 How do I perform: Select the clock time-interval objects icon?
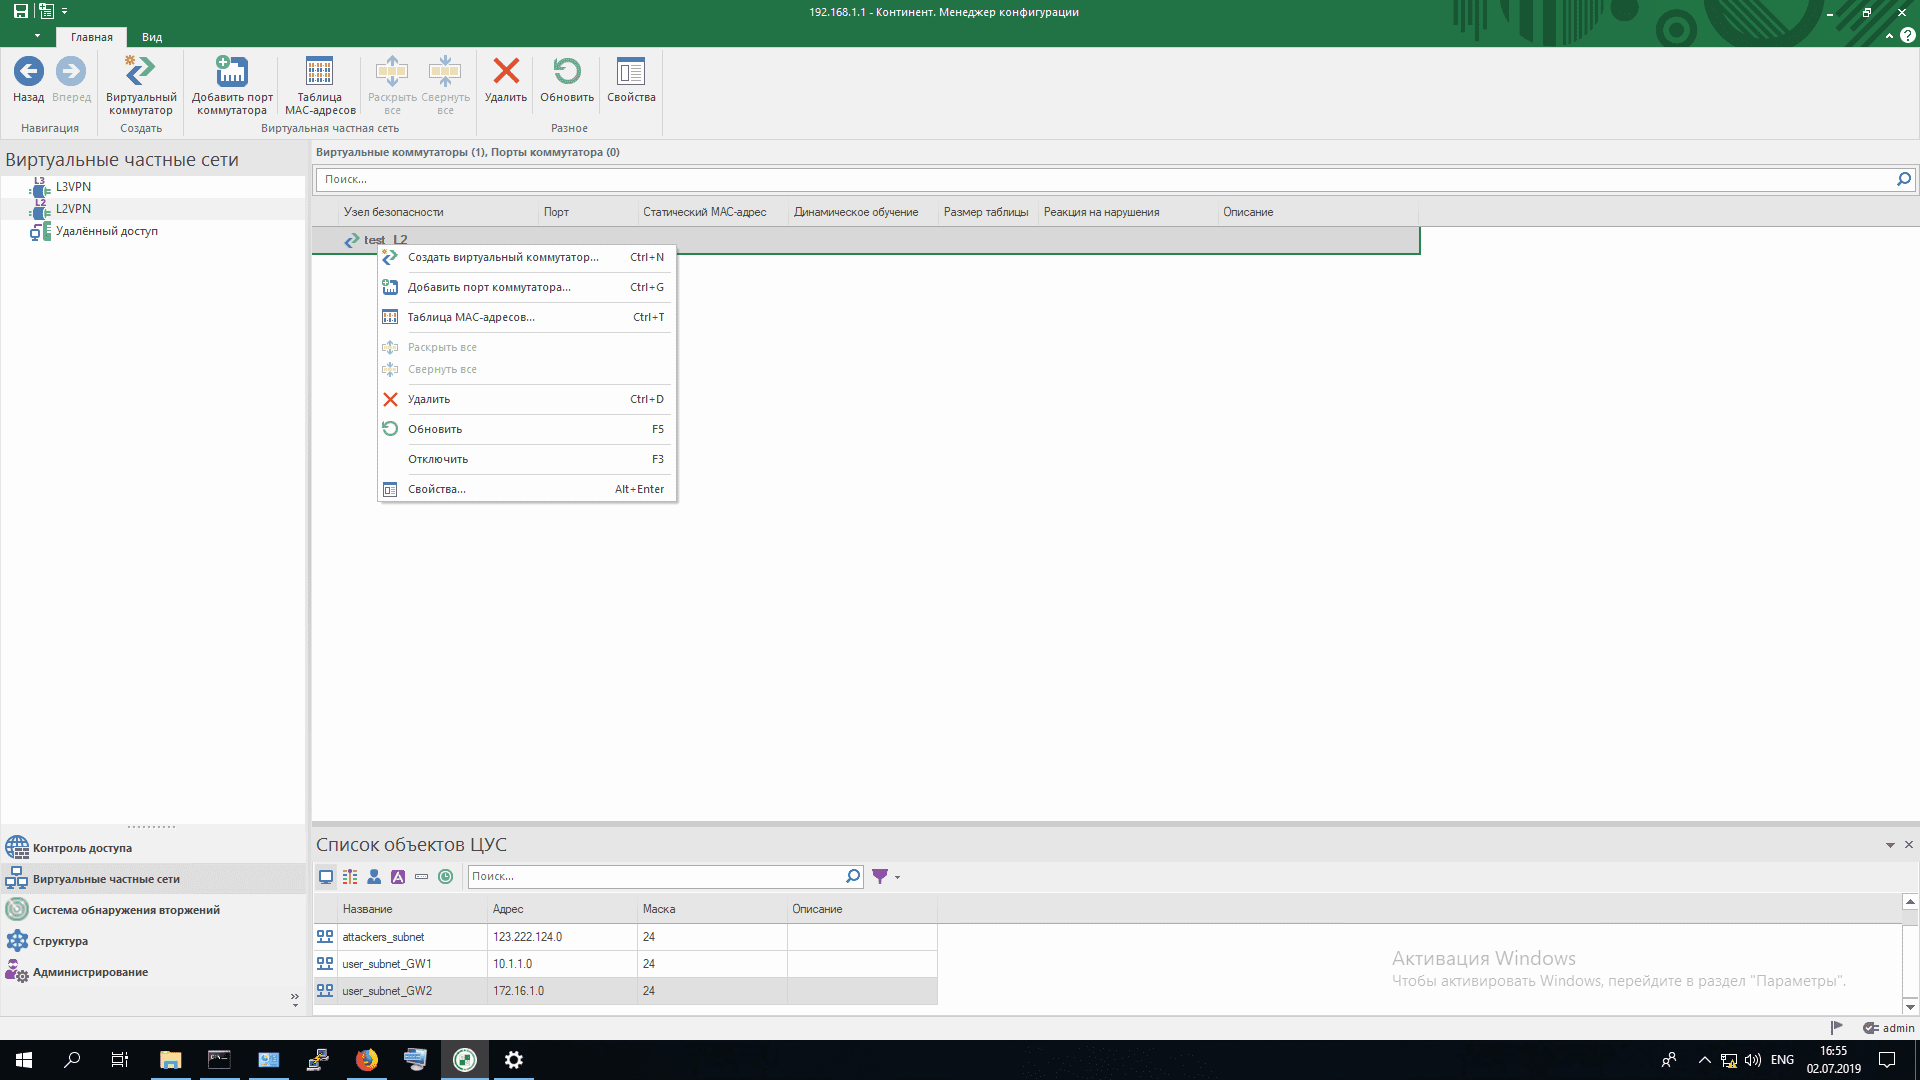tap(446, 877)
